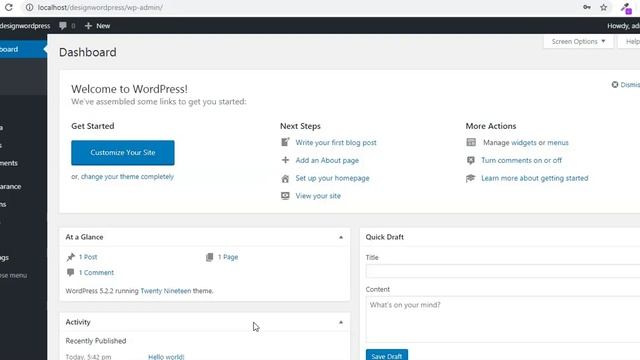Open the 1 Post link
This screenshot has width=640, height=360.
(x=88, y=257)
